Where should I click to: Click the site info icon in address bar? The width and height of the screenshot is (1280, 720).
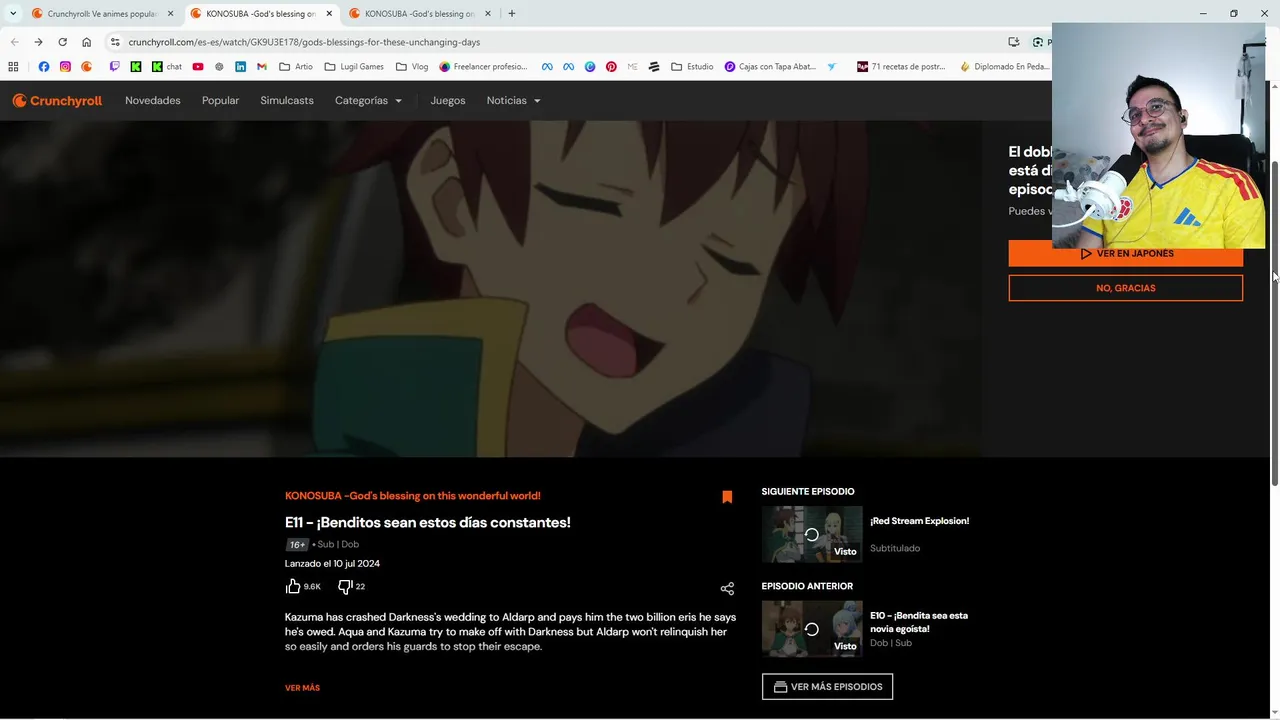pyautogui.click(x=115, y=42)
